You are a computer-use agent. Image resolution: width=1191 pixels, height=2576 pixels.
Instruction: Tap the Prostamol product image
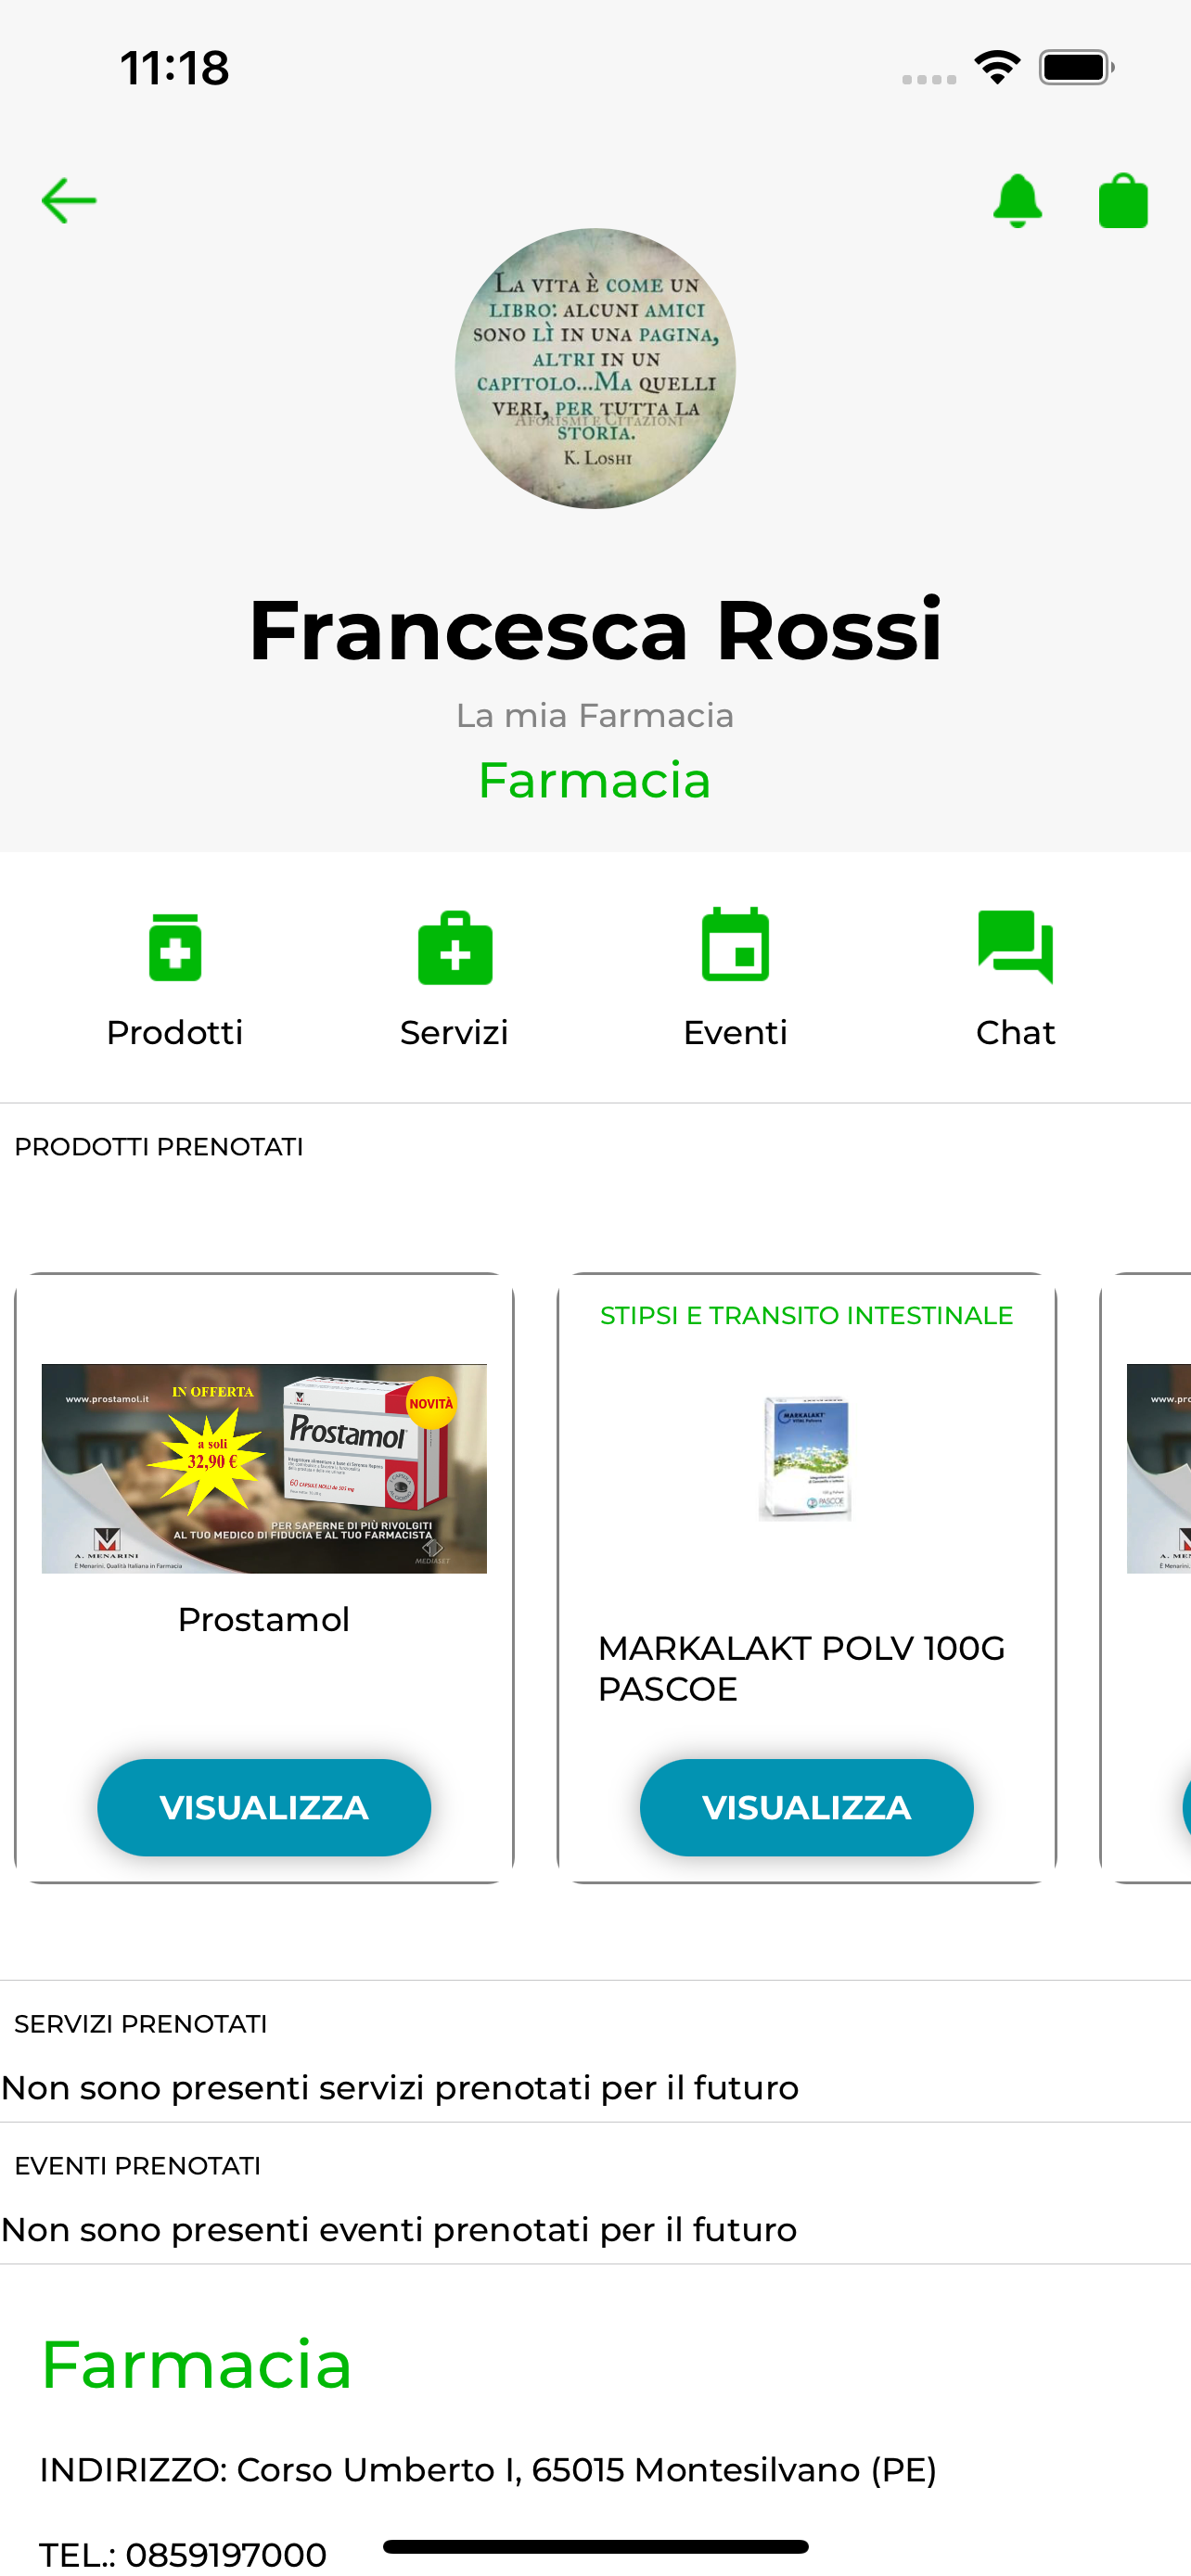click(x=264, y=1468)
